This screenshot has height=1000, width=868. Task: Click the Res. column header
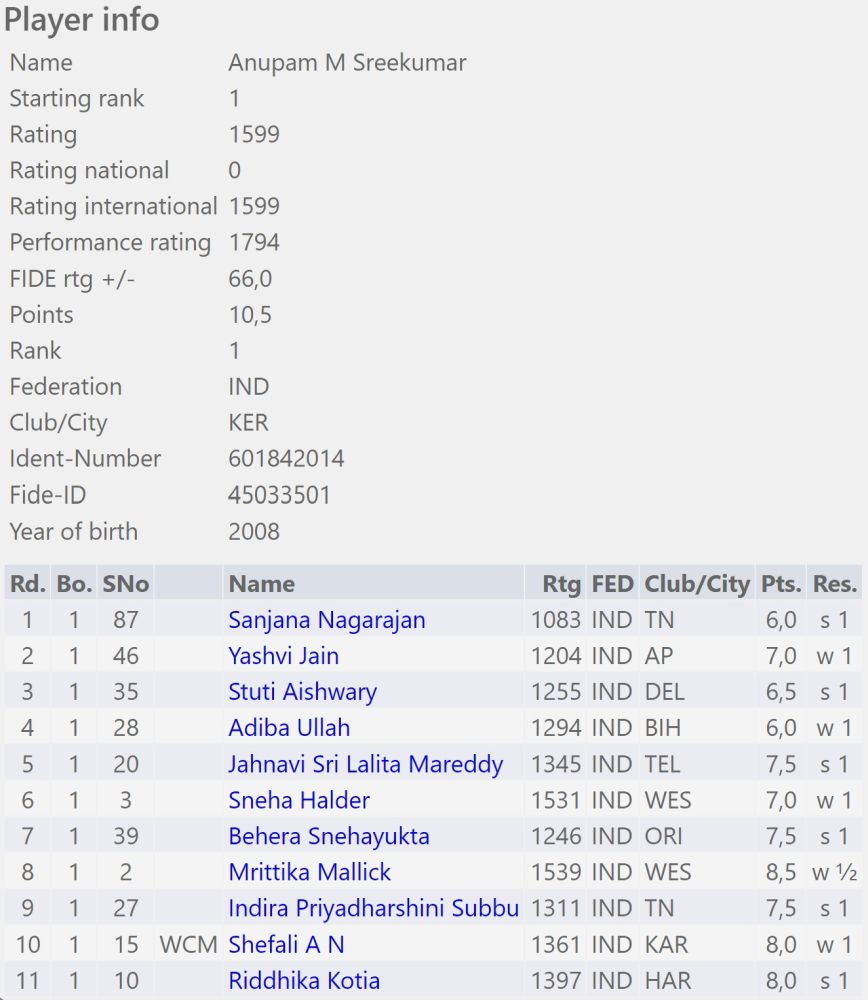(x=834, y=584)
